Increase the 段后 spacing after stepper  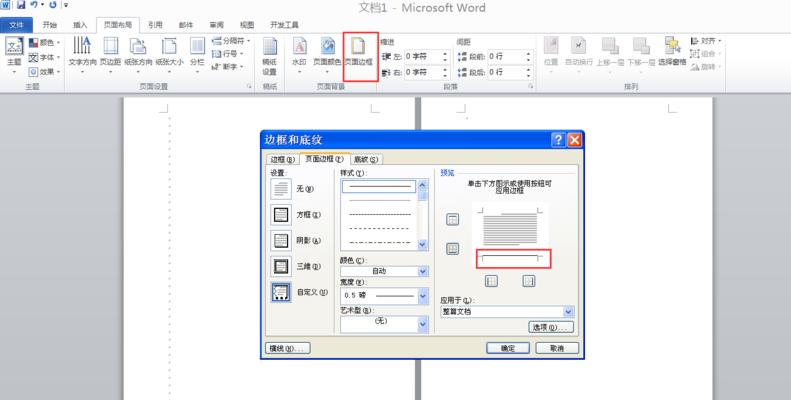coord(529,70)
